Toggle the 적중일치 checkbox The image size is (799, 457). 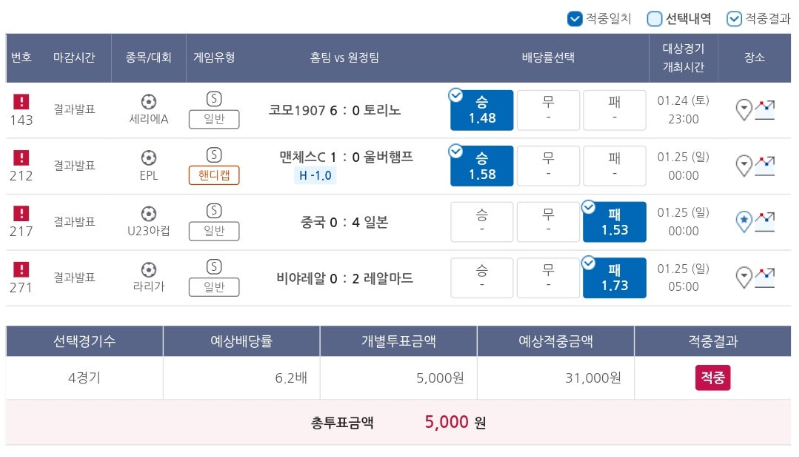coord(575,19)
